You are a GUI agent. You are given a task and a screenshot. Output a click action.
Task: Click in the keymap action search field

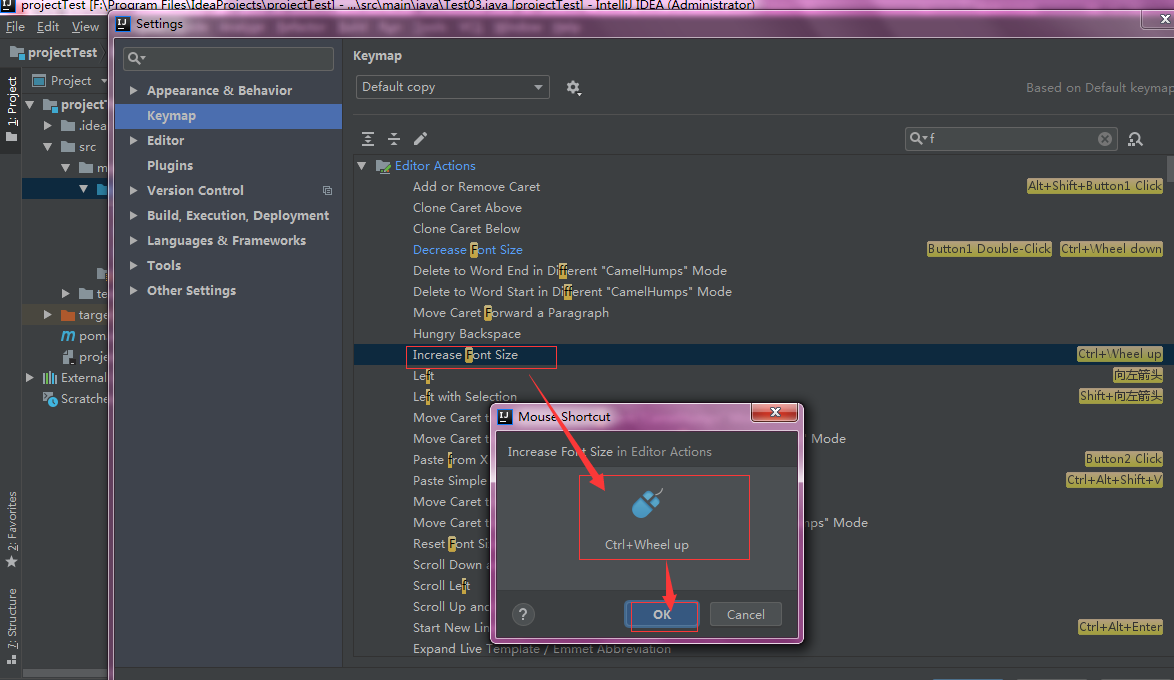pos(1011,139)
